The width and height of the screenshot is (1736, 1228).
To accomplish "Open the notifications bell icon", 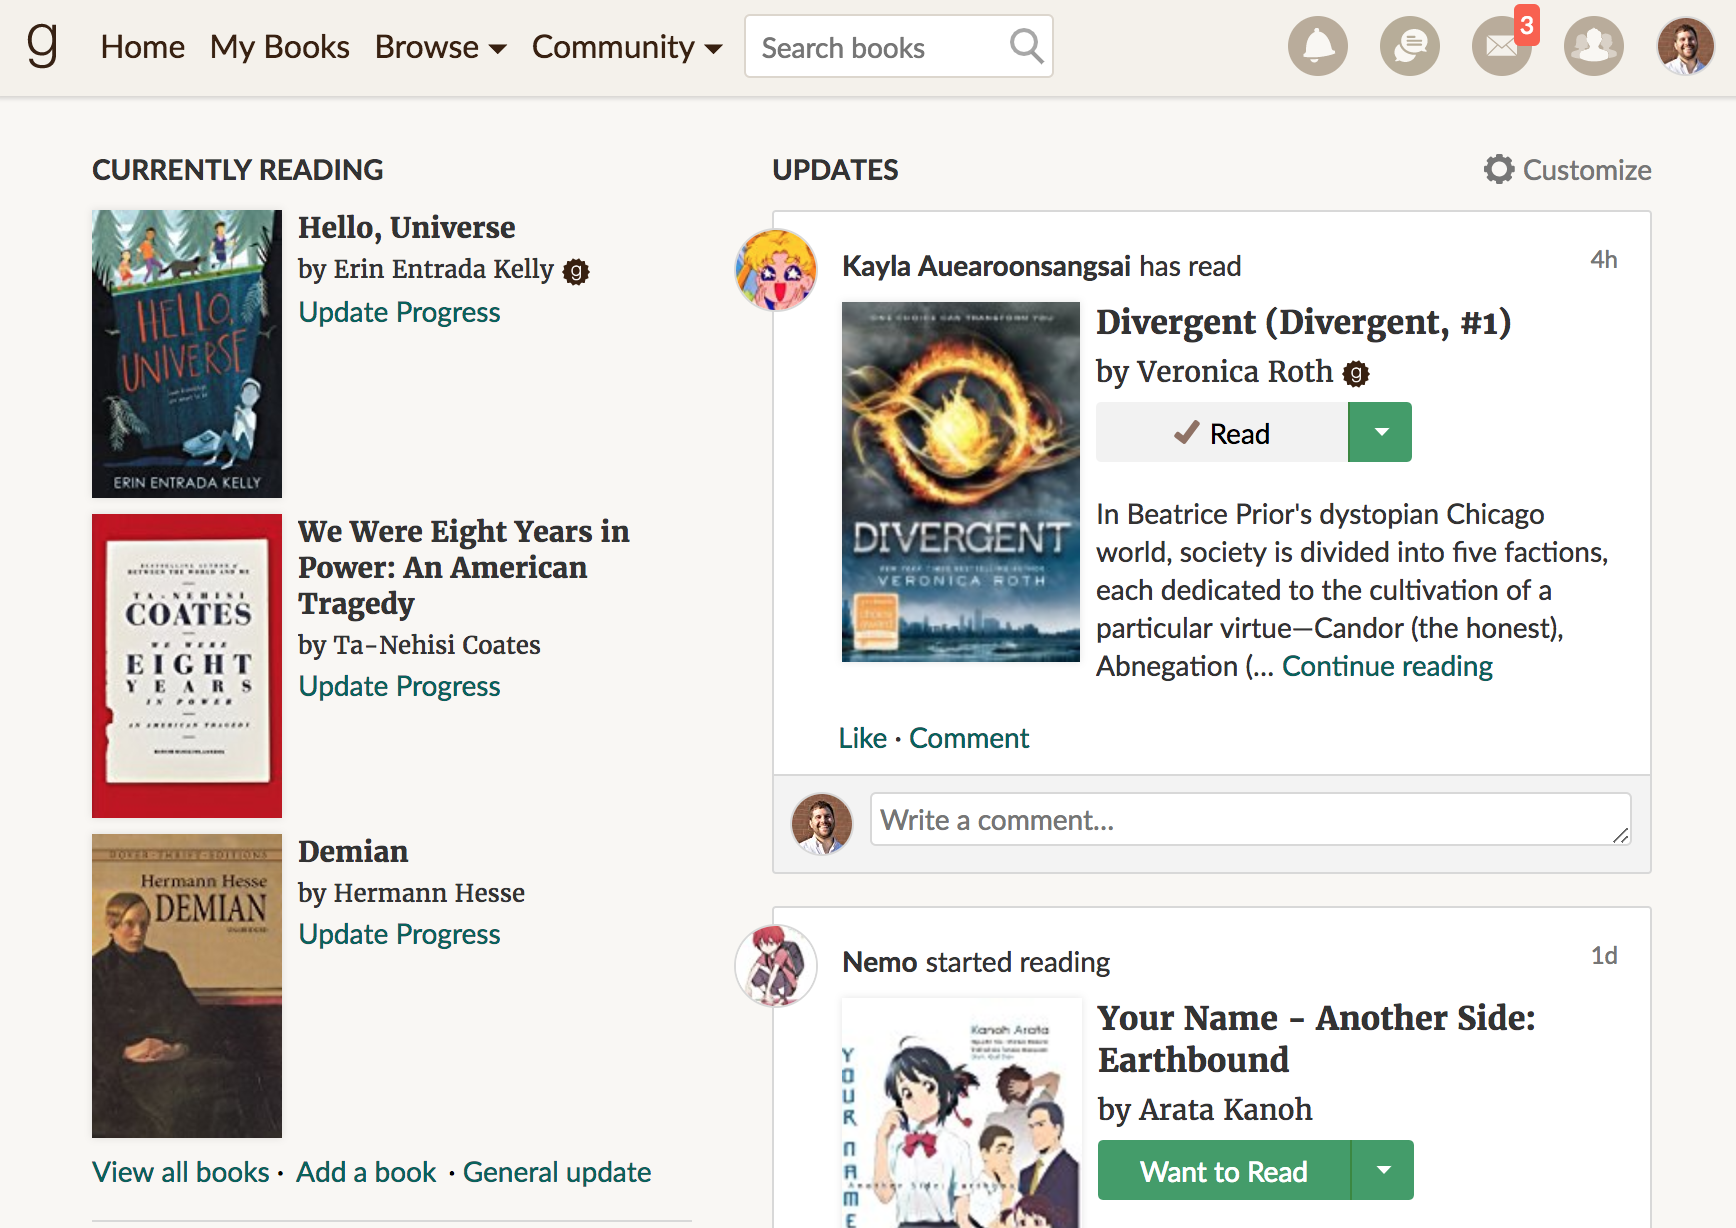I will point(1317,46).
